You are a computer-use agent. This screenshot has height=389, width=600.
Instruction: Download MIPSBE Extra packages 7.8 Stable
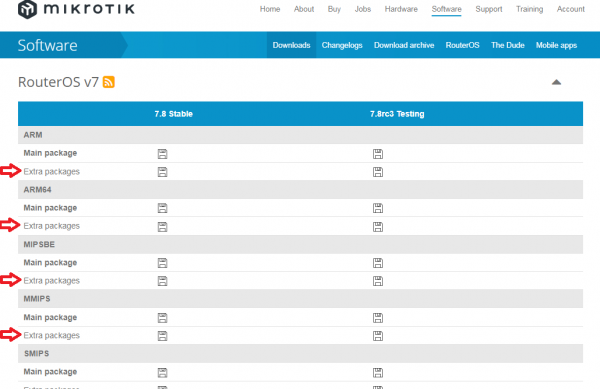coord(162,281)
